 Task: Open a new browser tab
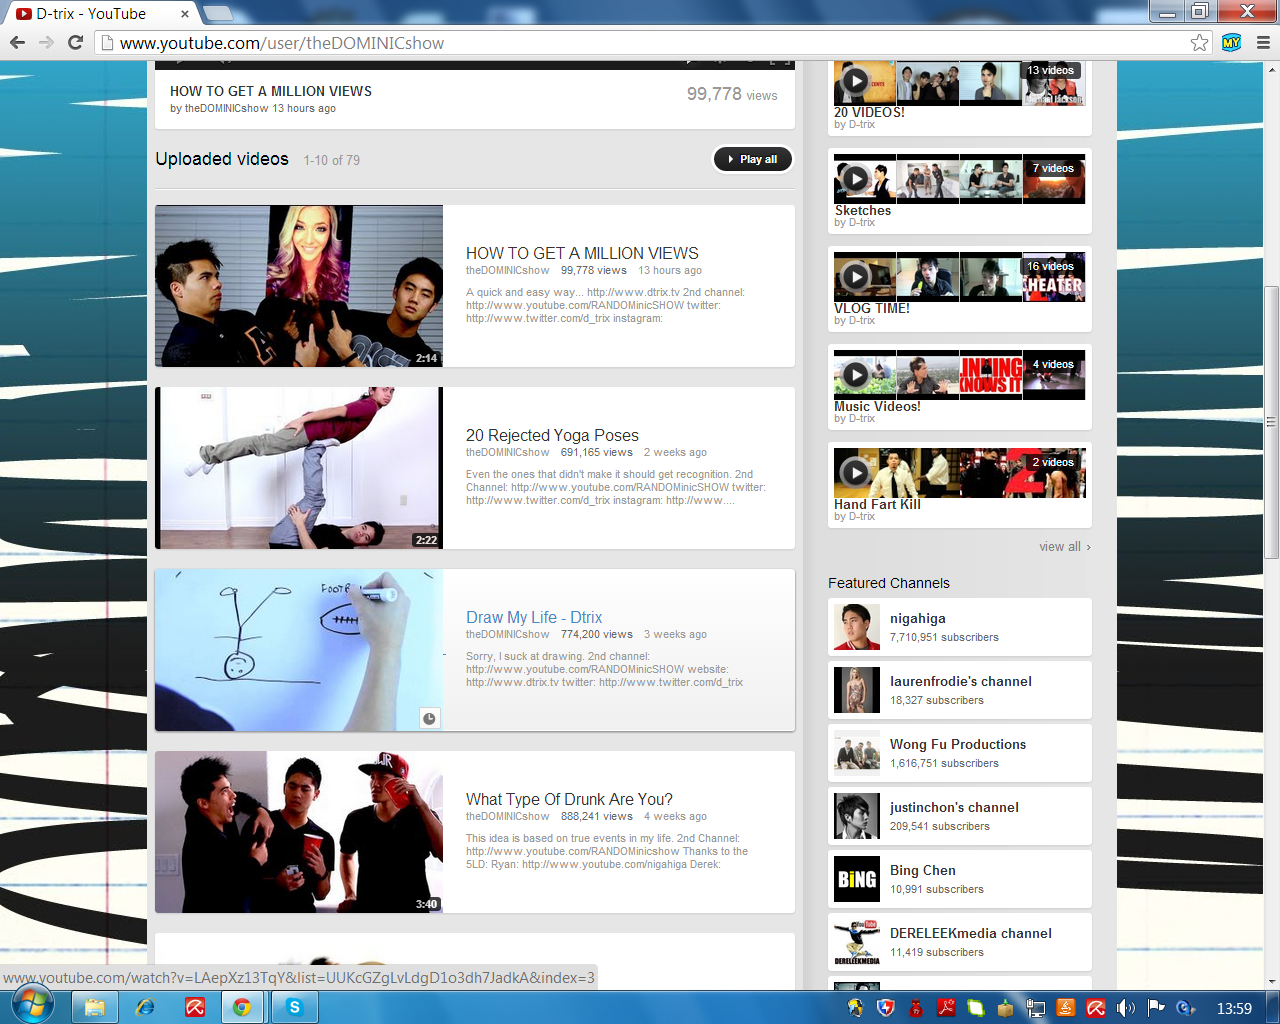(218, 13)
